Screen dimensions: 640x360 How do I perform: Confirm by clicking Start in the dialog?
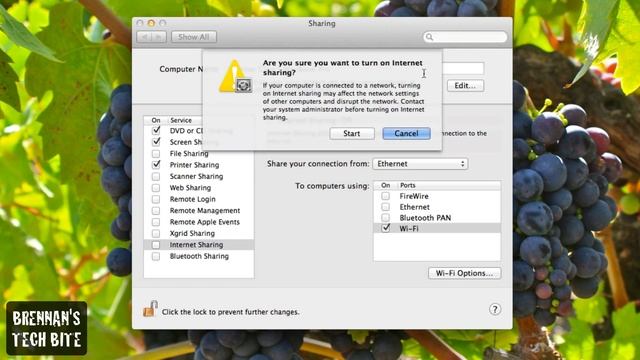click(x=352, y=133)
